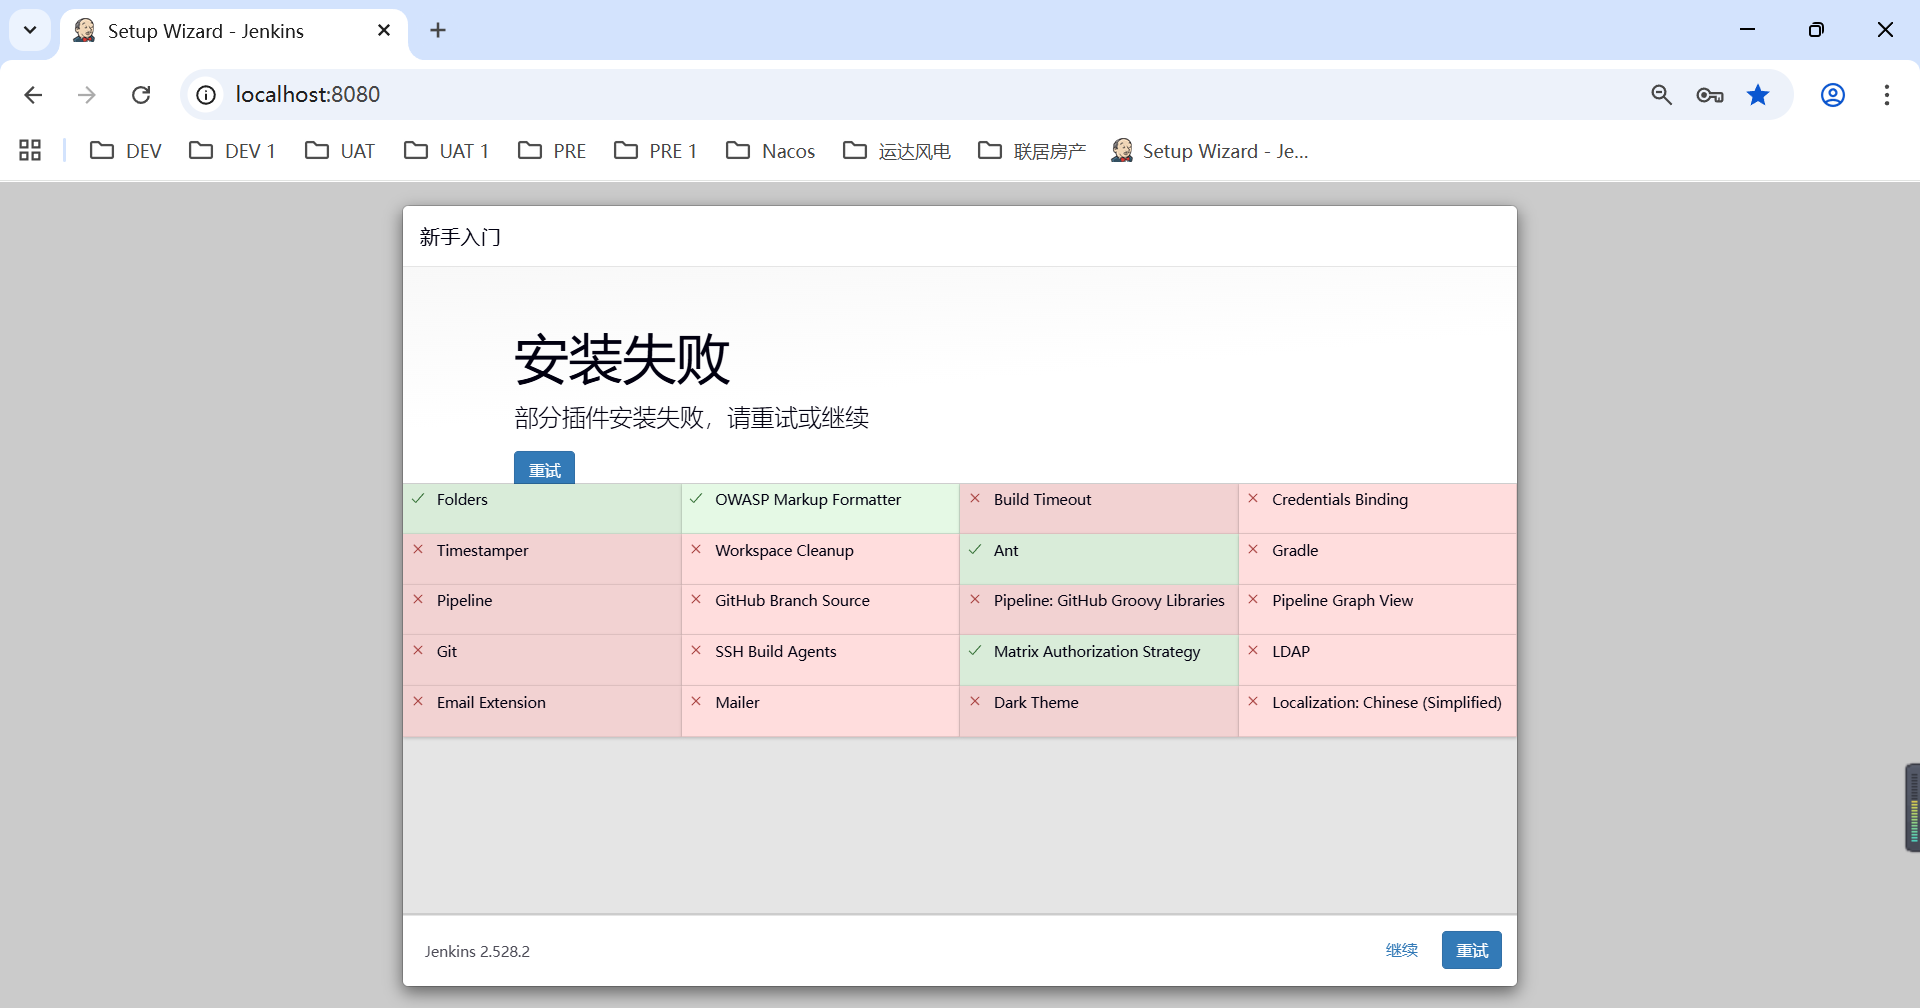
Task: Open the DEV bookmark folder
Action: (125, 151)
